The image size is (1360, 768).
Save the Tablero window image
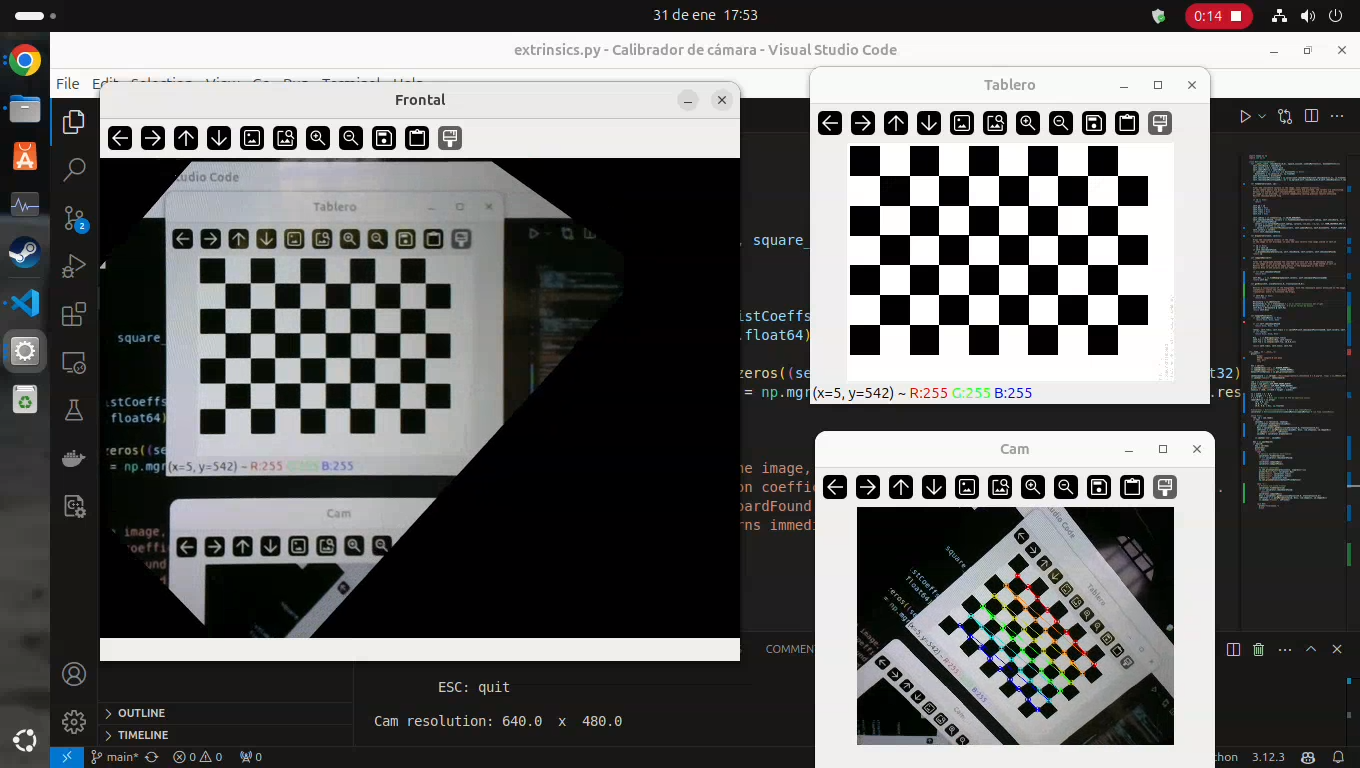pyautogui.click(x=1094, y=123)
